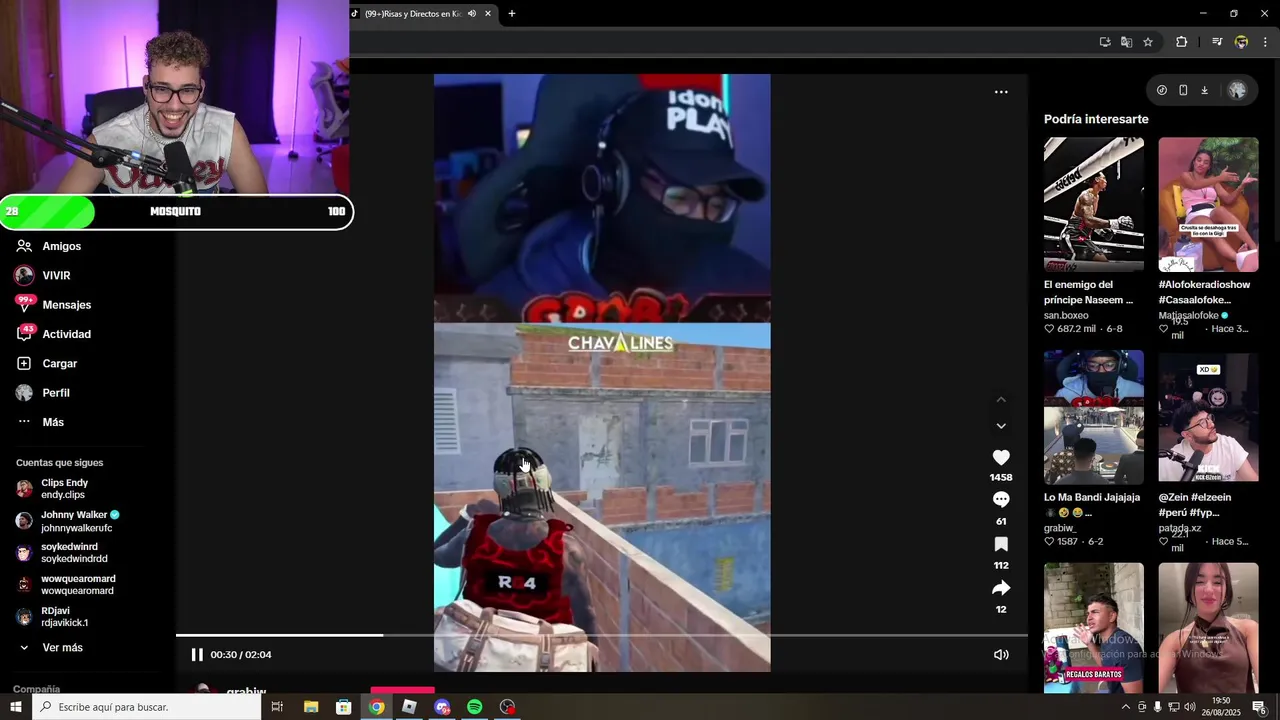Click the TikTok coin icon in the top pill

pyautogui.click(x=1161, y=90)
